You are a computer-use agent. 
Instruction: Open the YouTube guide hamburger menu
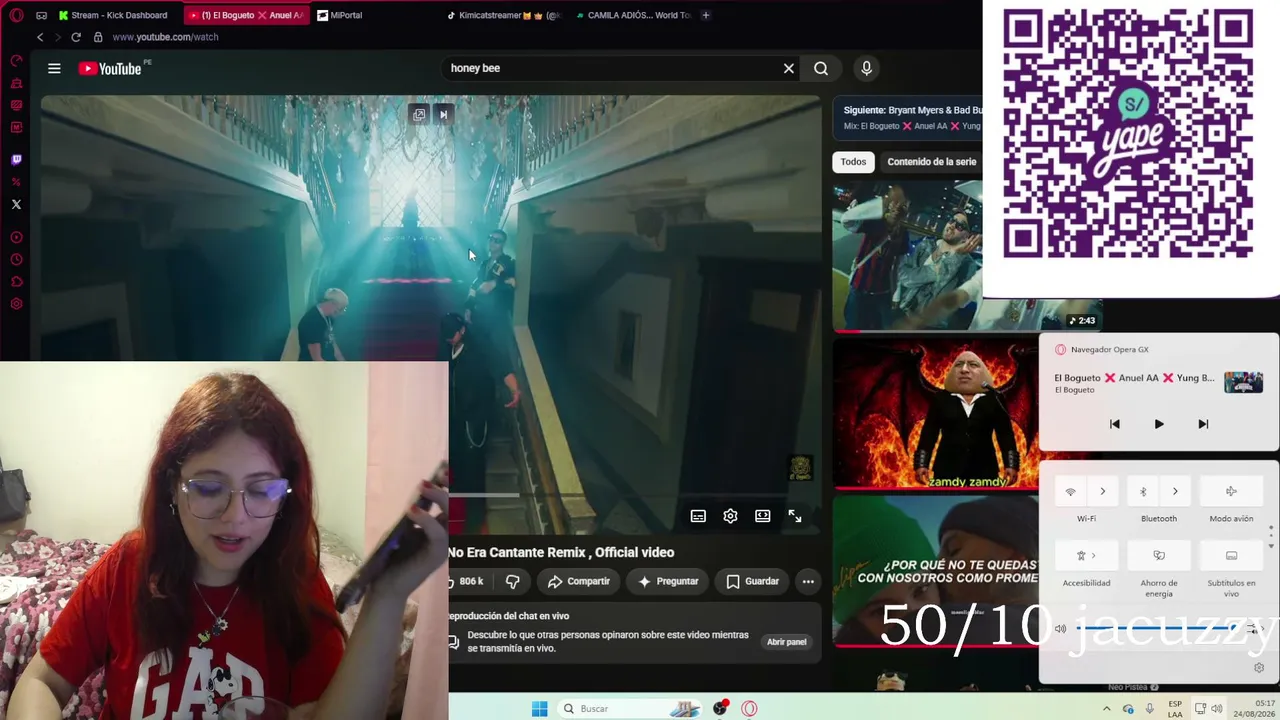[54, 68]
